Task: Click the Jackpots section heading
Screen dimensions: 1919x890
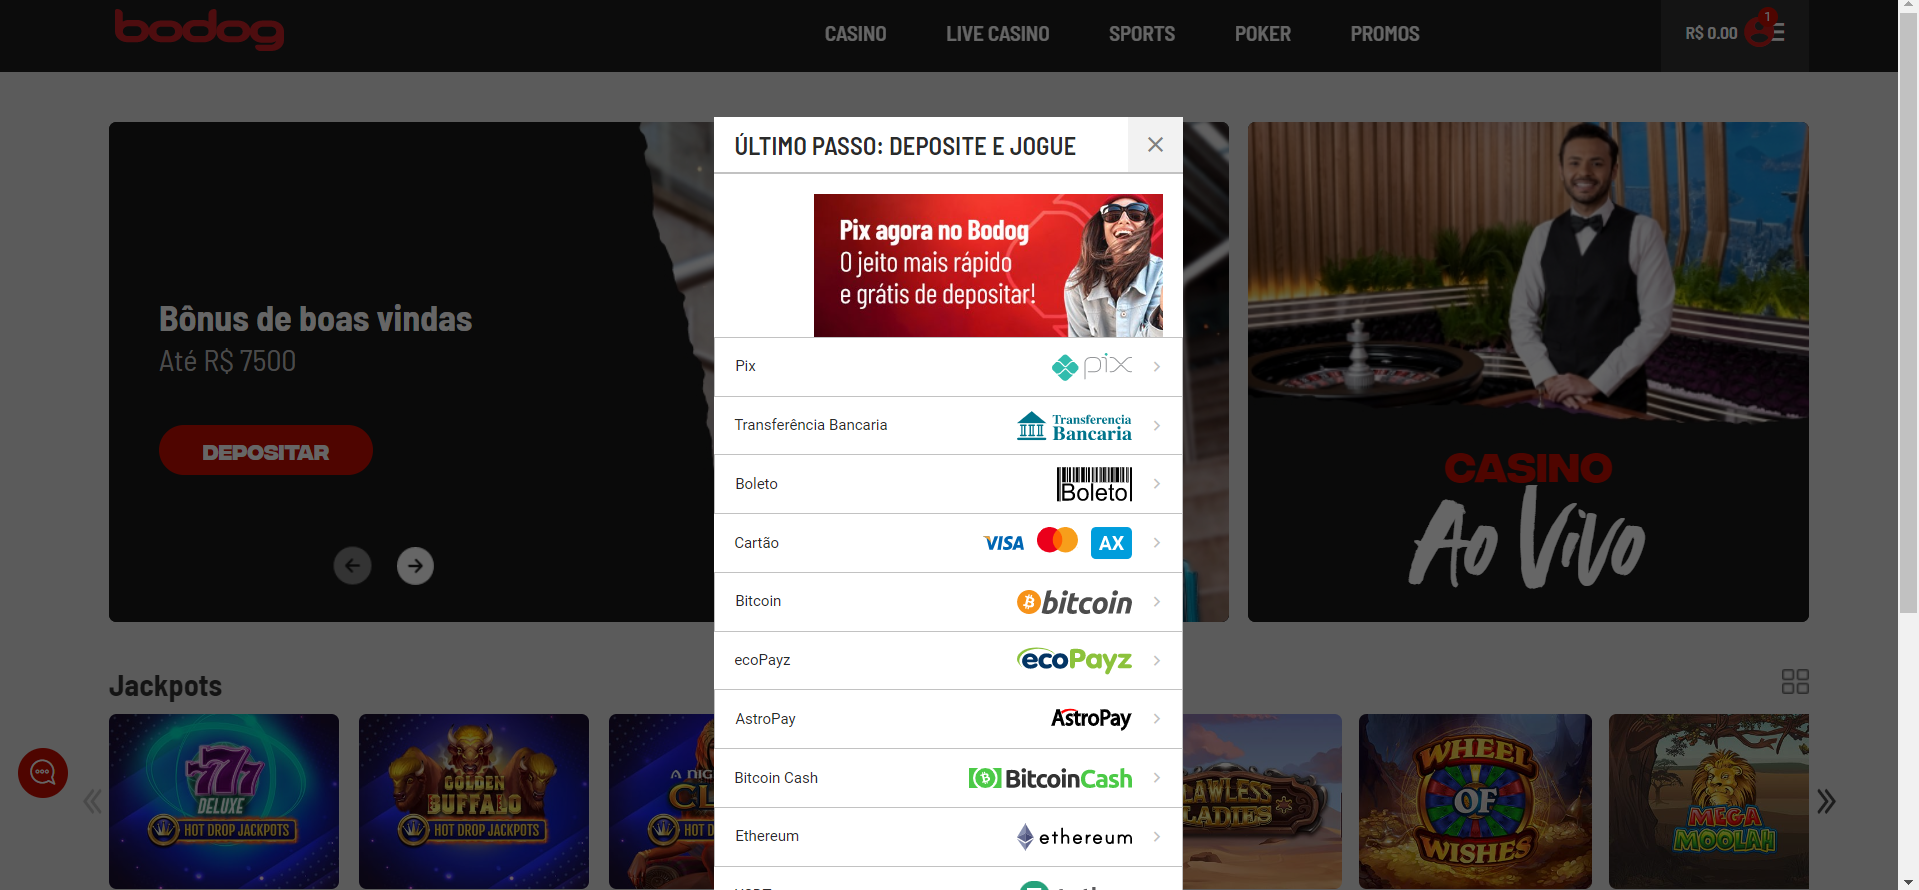Action: point(165,686)
